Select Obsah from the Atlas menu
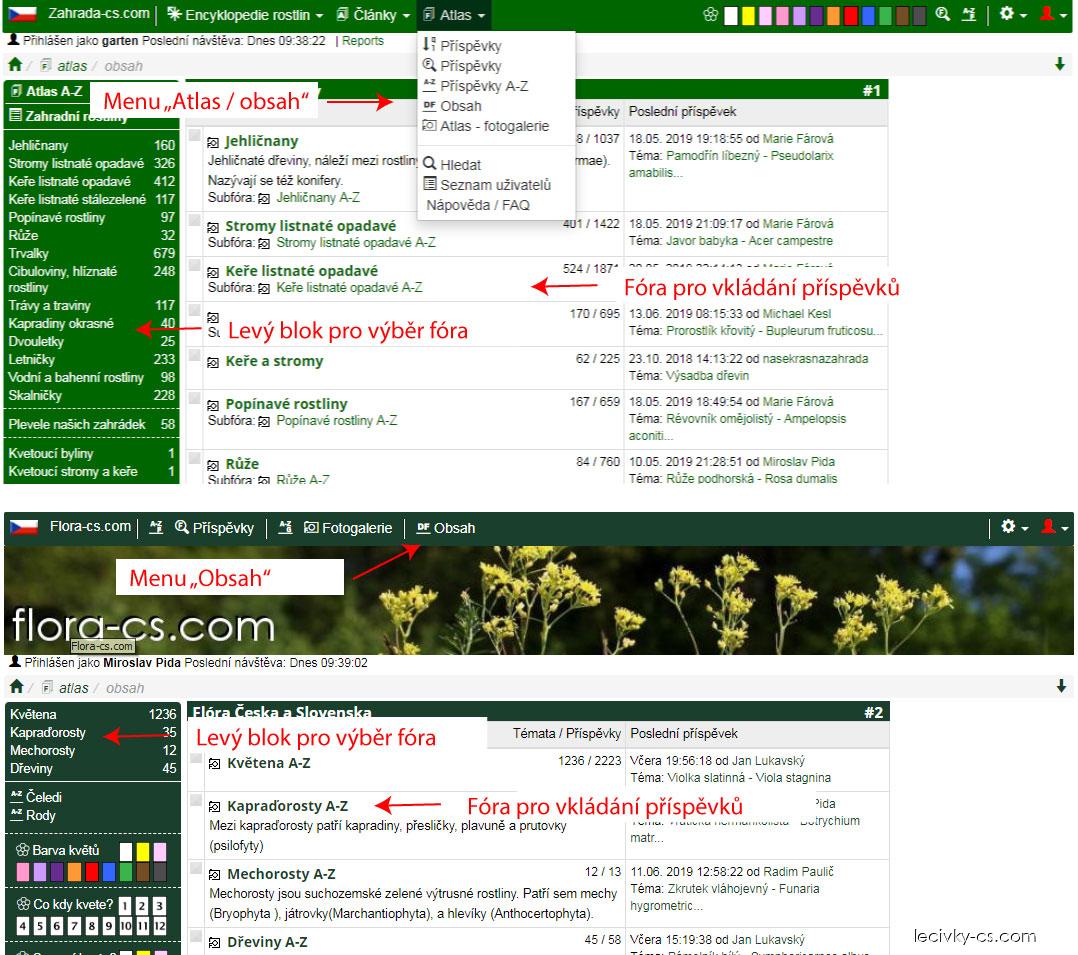The width and height of the screenshot is (1078, 955). [x=460, y=106]
